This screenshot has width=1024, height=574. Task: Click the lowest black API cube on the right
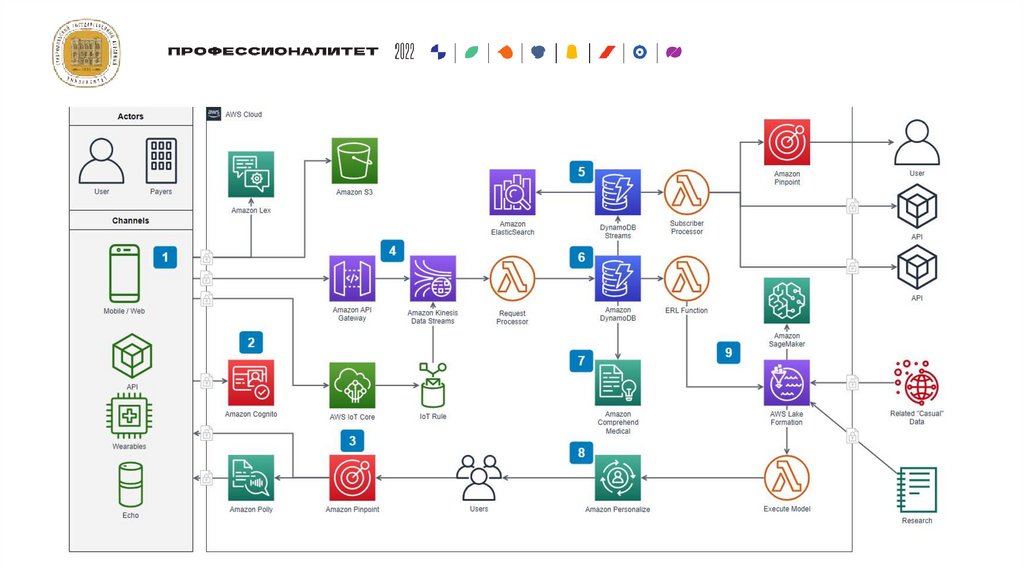click(917, 267)
